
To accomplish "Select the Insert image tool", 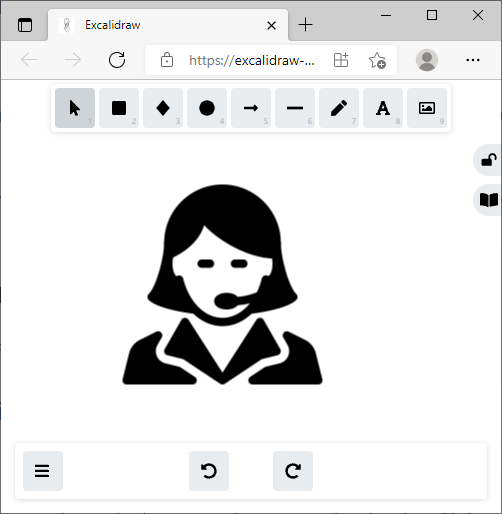I will (427, 108).
